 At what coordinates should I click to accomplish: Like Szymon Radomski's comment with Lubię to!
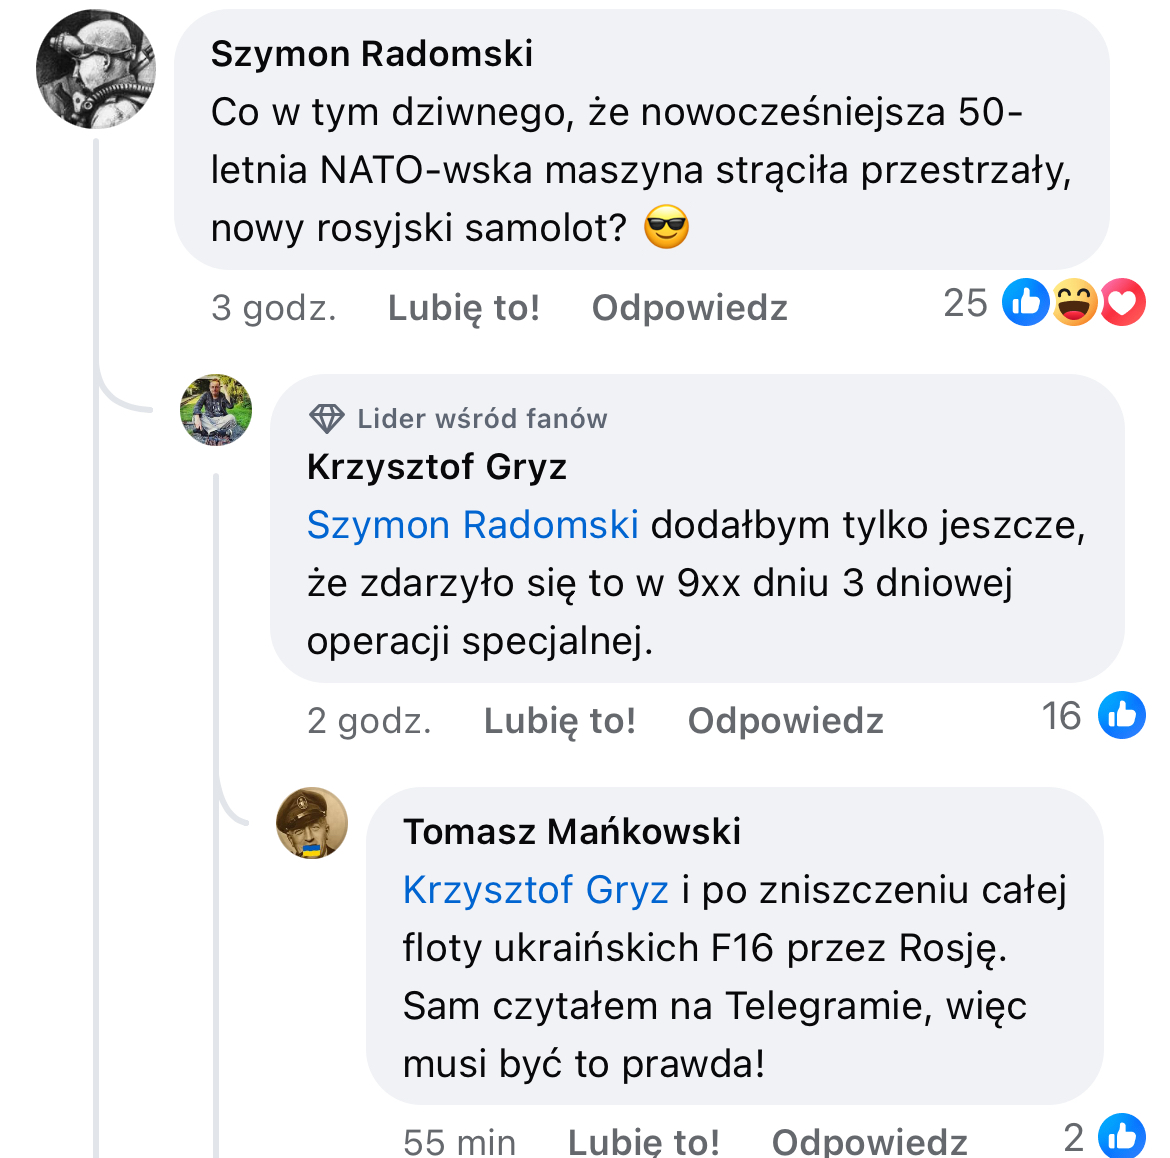pos(463,308)
